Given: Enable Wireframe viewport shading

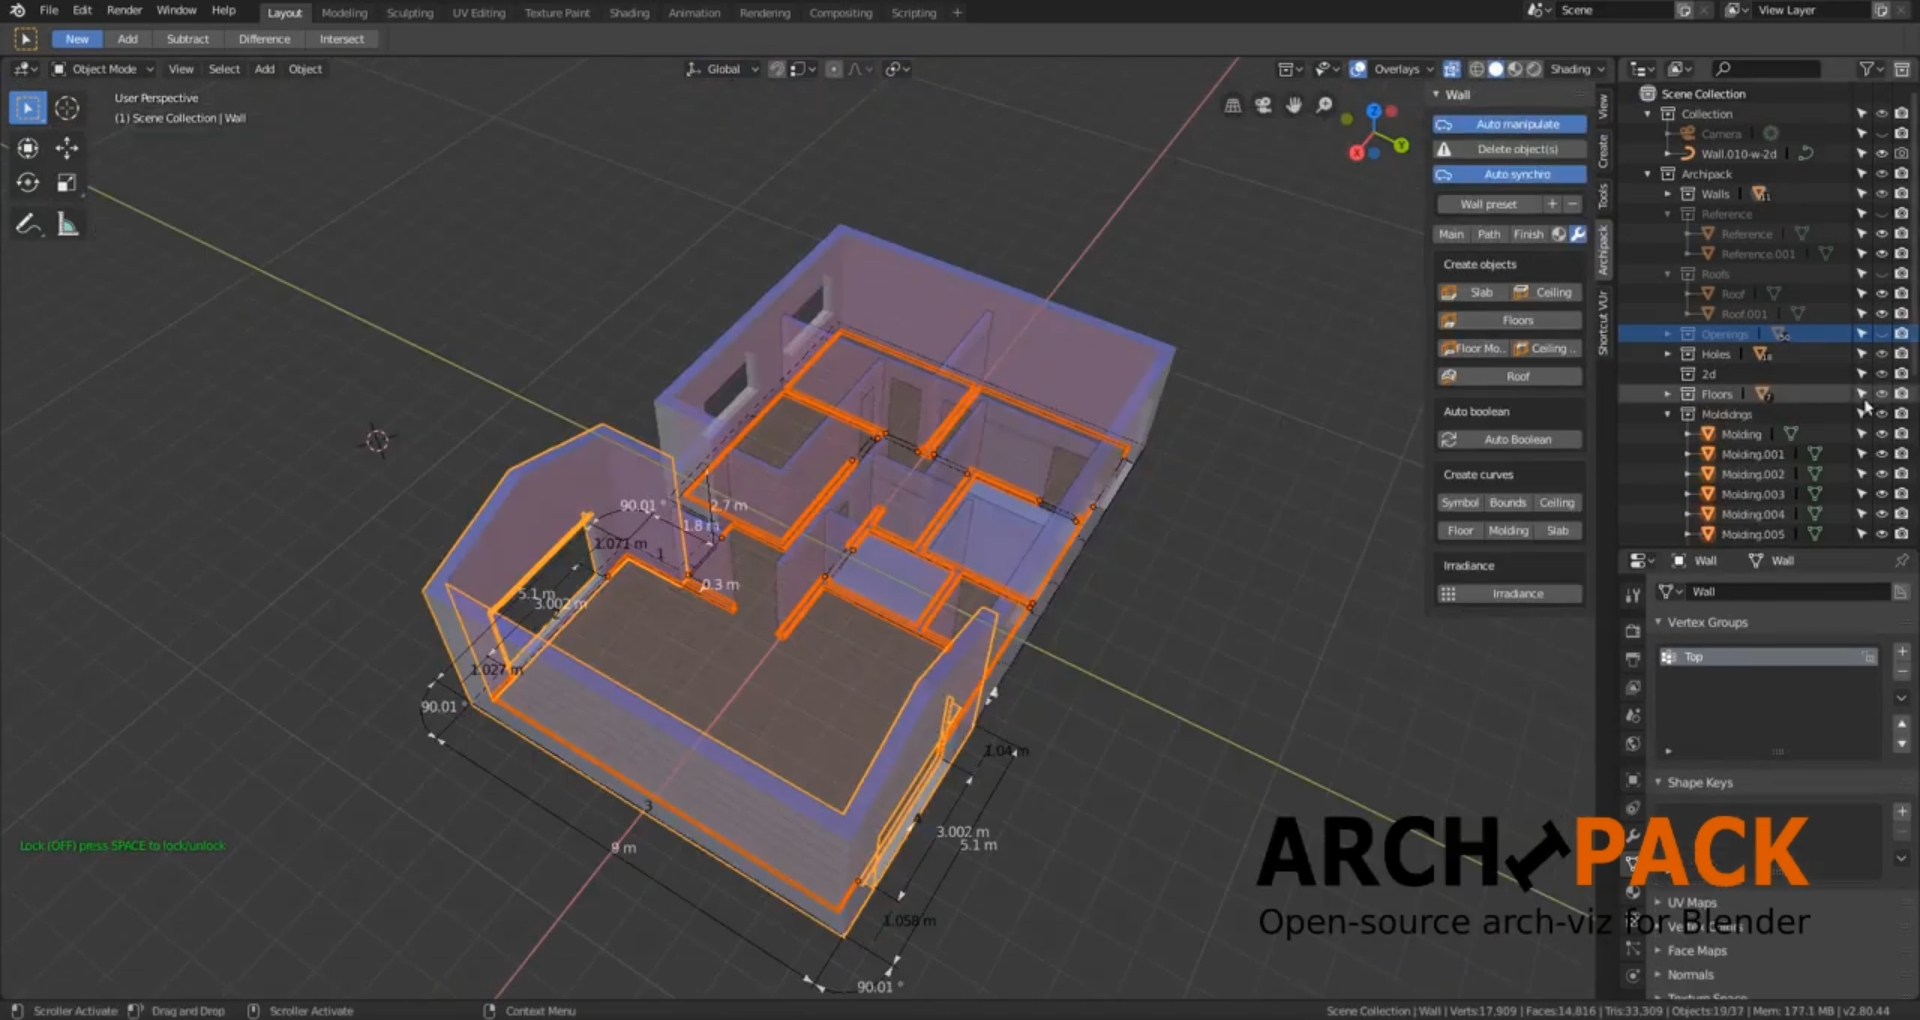Looking at the screenshot, I should (1477, 69).
